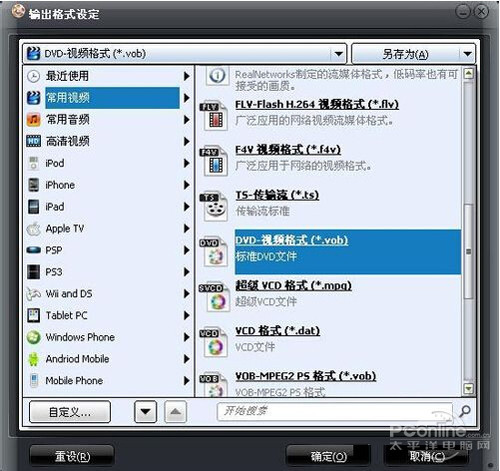Click the TS film reel icon
This screenshot has width=500, height=471.
pos(214,206)
